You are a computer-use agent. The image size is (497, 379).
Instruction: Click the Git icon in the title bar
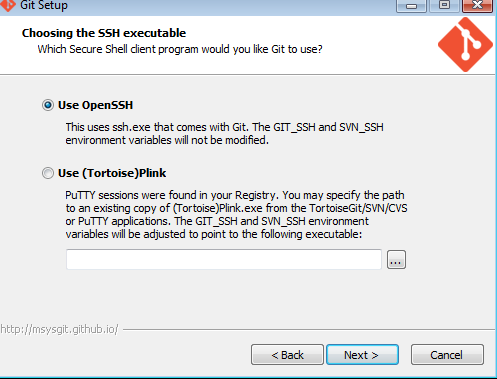[7, 5]
